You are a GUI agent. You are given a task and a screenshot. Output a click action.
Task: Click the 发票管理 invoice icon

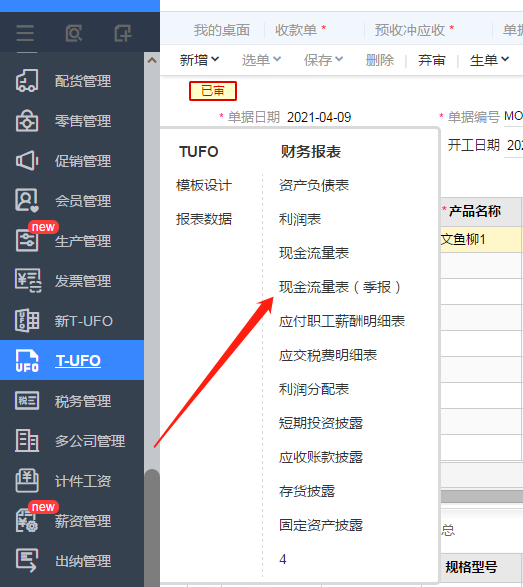(x=28, y=280)
